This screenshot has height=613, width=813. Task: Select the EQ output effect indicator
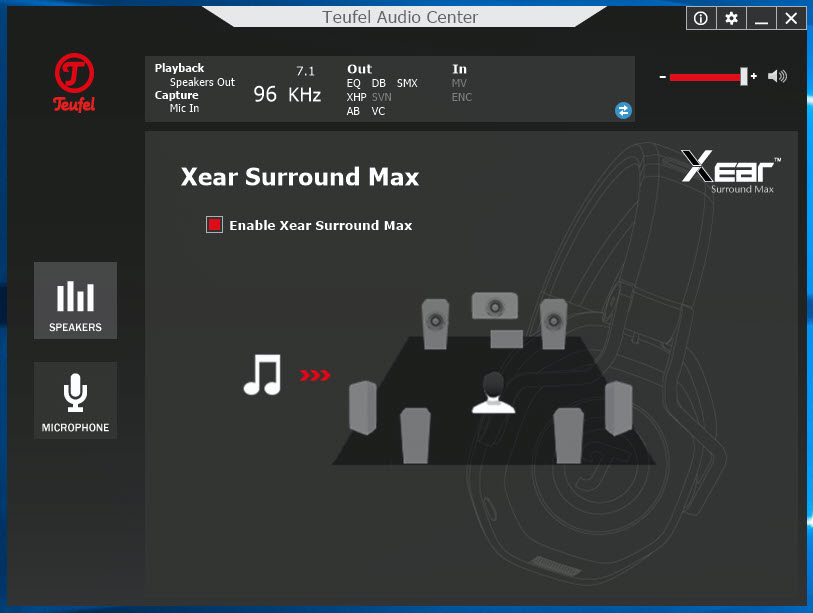tap(354, 83)
